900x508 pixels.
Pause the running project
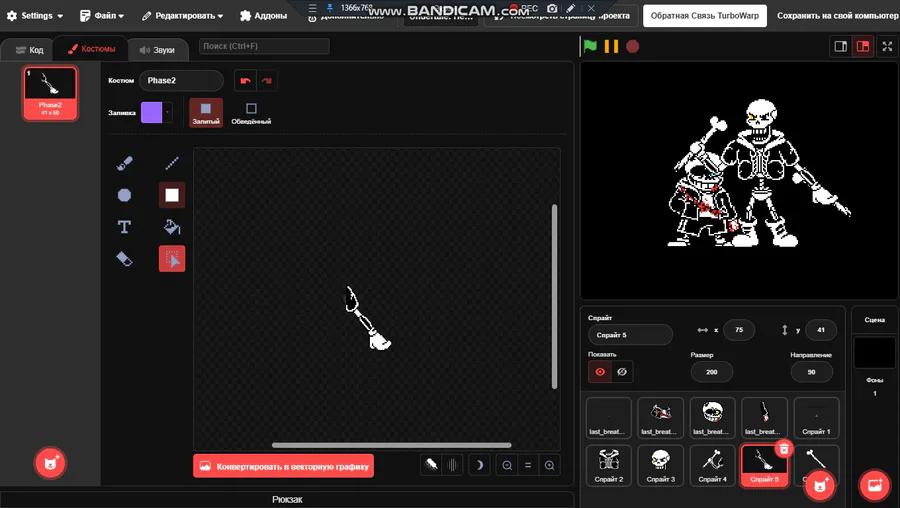tap(611, 46)
